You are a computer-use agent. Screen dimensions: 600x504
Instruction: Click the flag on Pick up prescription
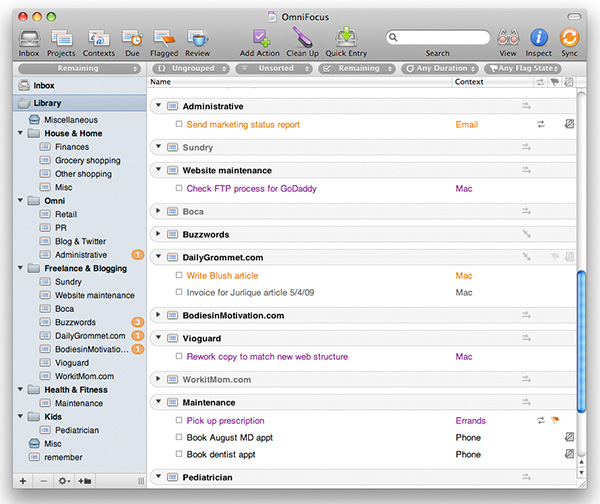tap(554, 420)
